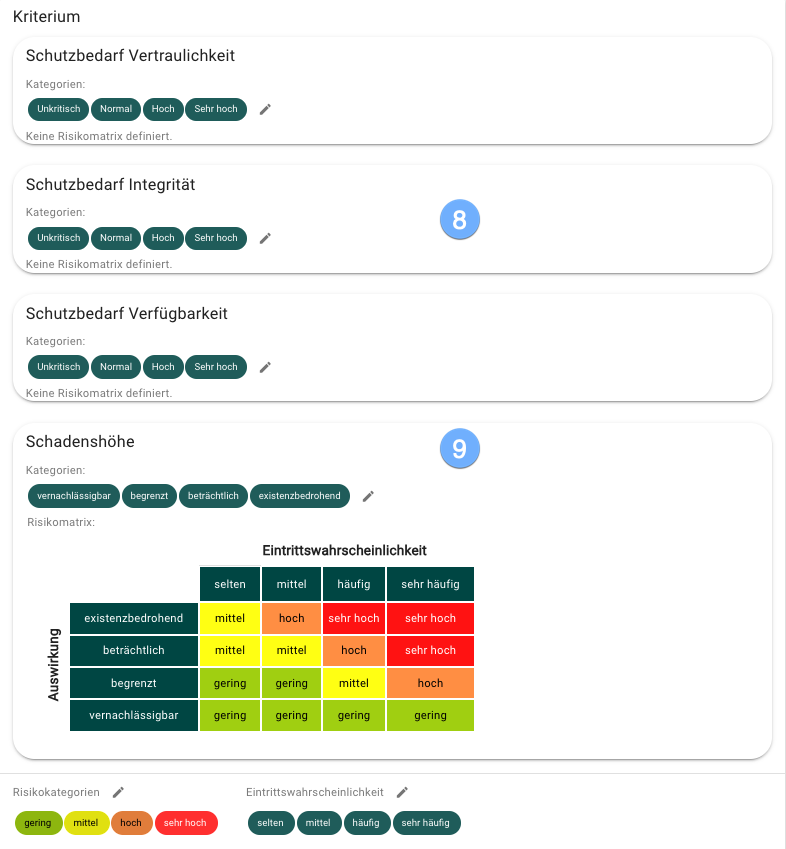The width and height of the screenshot is (786, 849).
Task: Select matrix cell existenzbedrohend / selten
Action: [x=230, y=618]
